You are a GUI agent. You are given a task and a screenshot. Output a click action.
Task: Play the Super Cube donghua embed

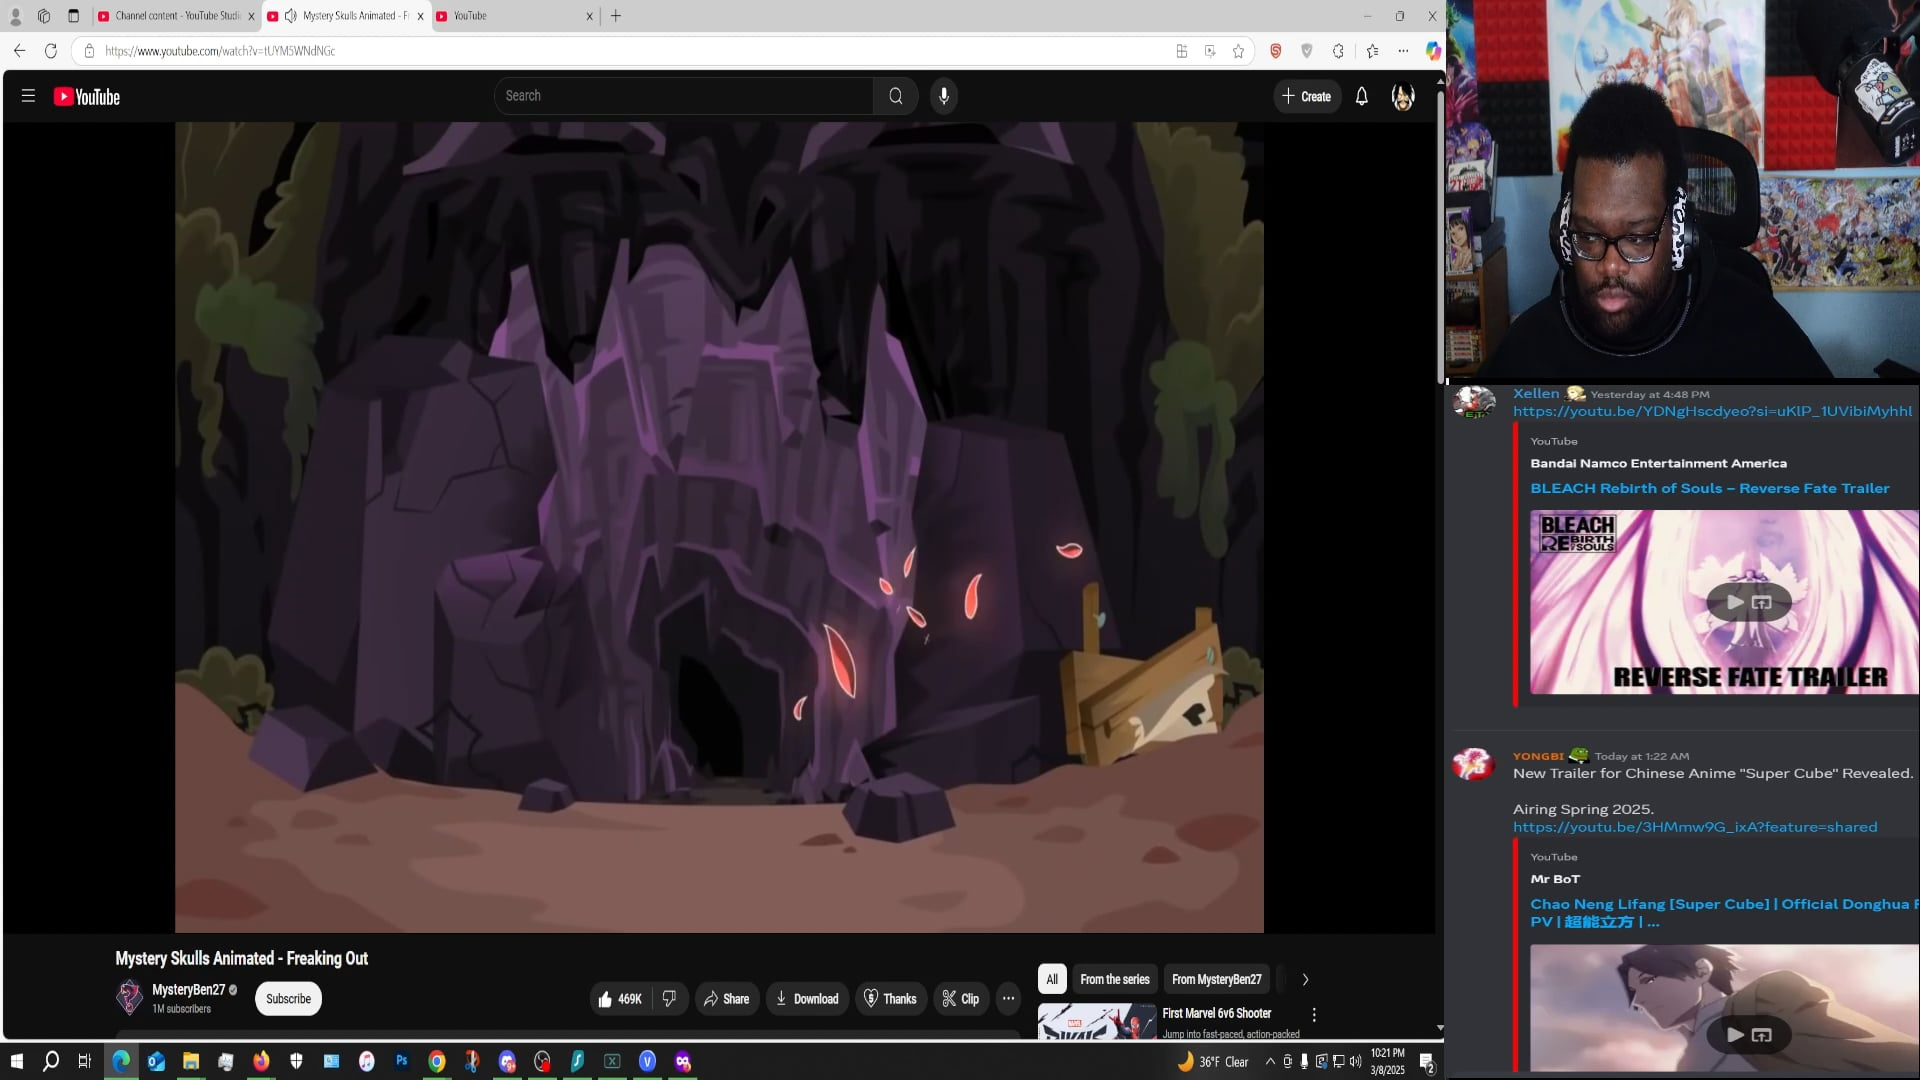pos(1735,1035)
